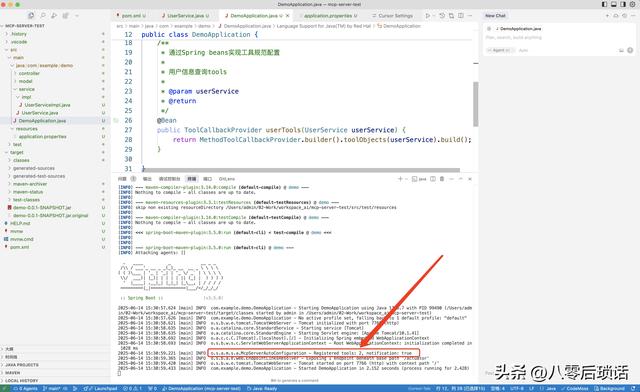Switch to the UserService.java editor tab

click(185, 16)
